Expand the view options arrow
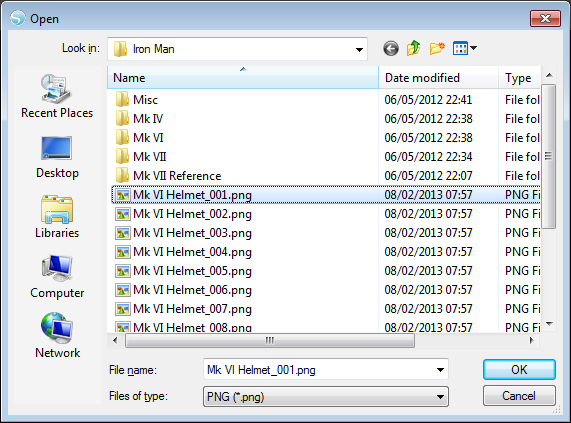The height and width of the screenshot is (423, 571). [473, 48]
